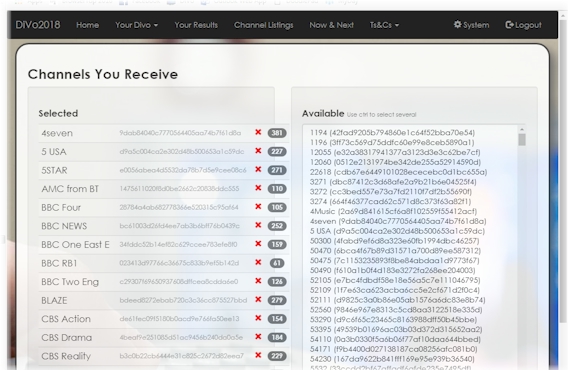
Task: Delete BBC NEWS from selected channels
Action: point(258,225)
